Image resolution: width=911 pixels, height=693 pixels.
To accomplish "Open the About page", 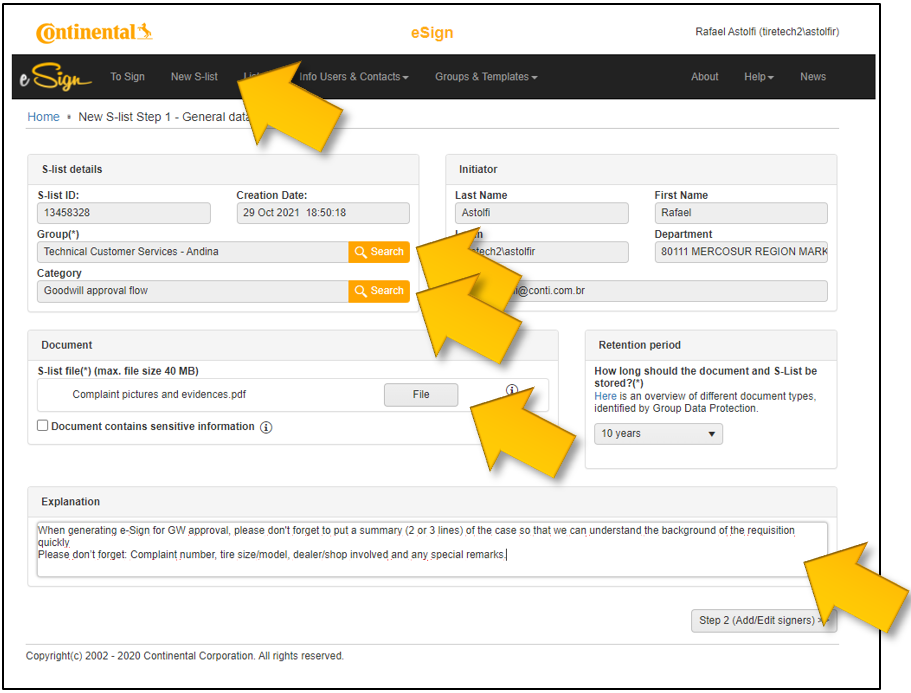I will click(x=704, y=77).
